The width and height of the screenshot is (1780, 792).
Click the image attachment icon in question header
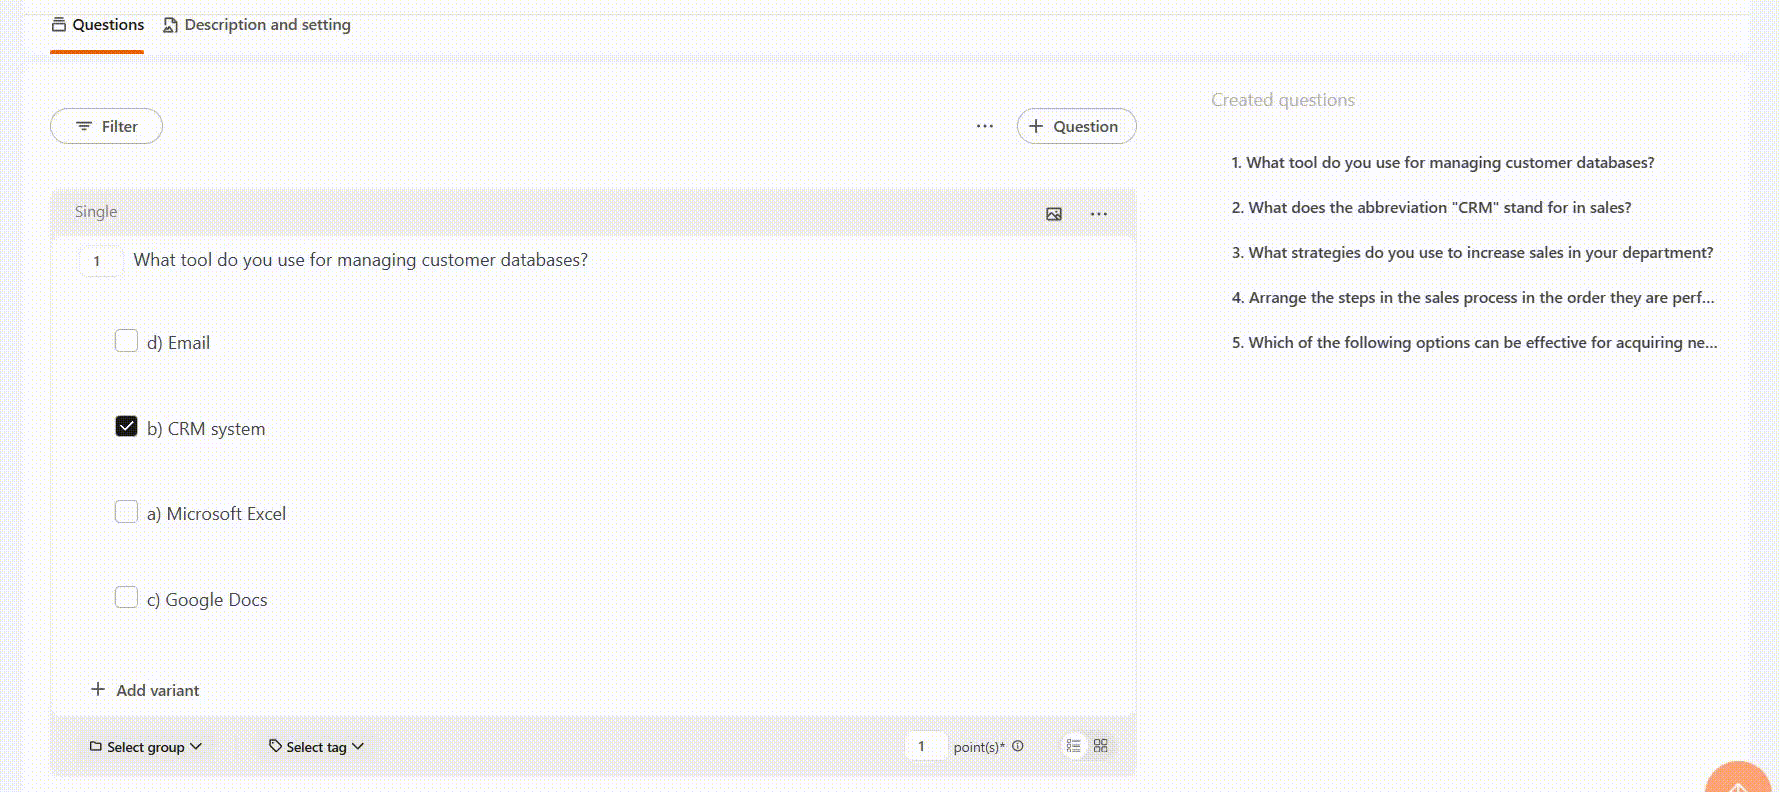pyautogui.click(x=1054, y=214)
